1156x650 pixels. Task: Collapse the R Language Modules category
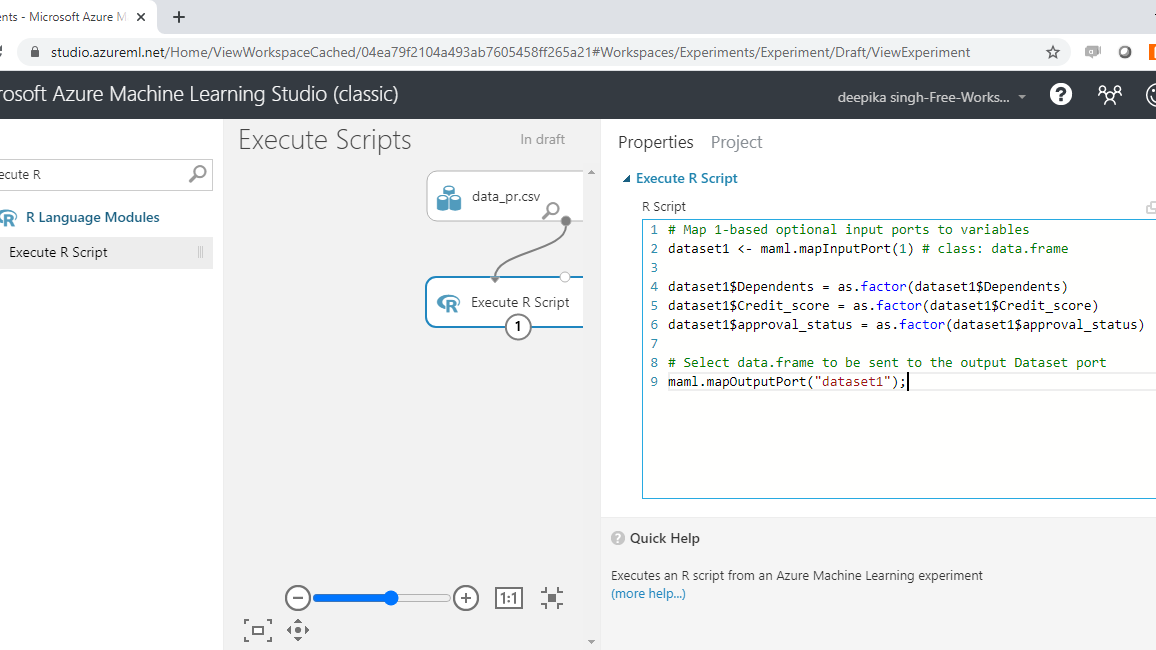pos(92,217)
